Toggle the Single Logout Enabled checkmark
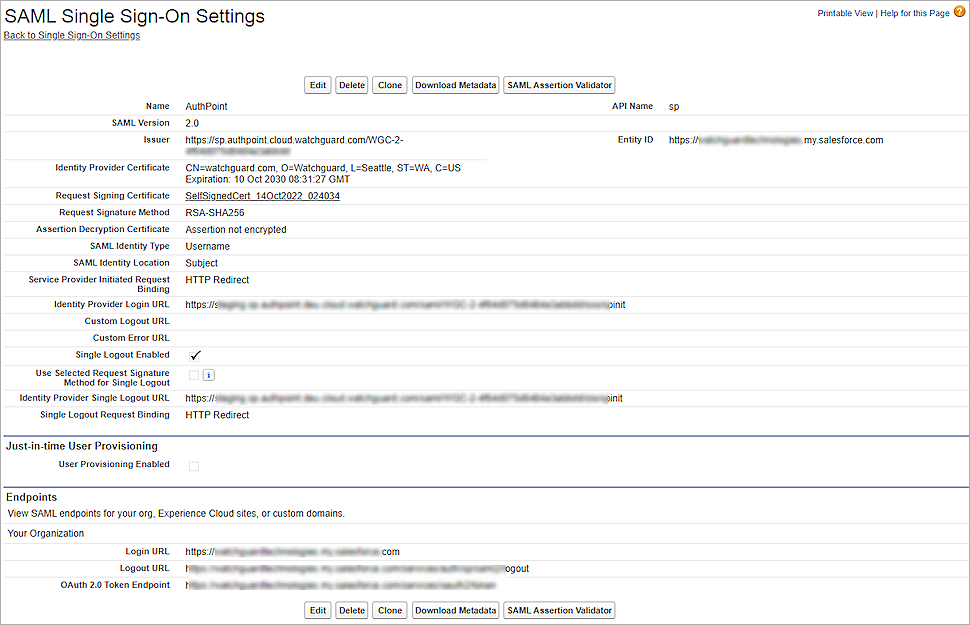This screenshot has height=625, width=970. (195, 356)
